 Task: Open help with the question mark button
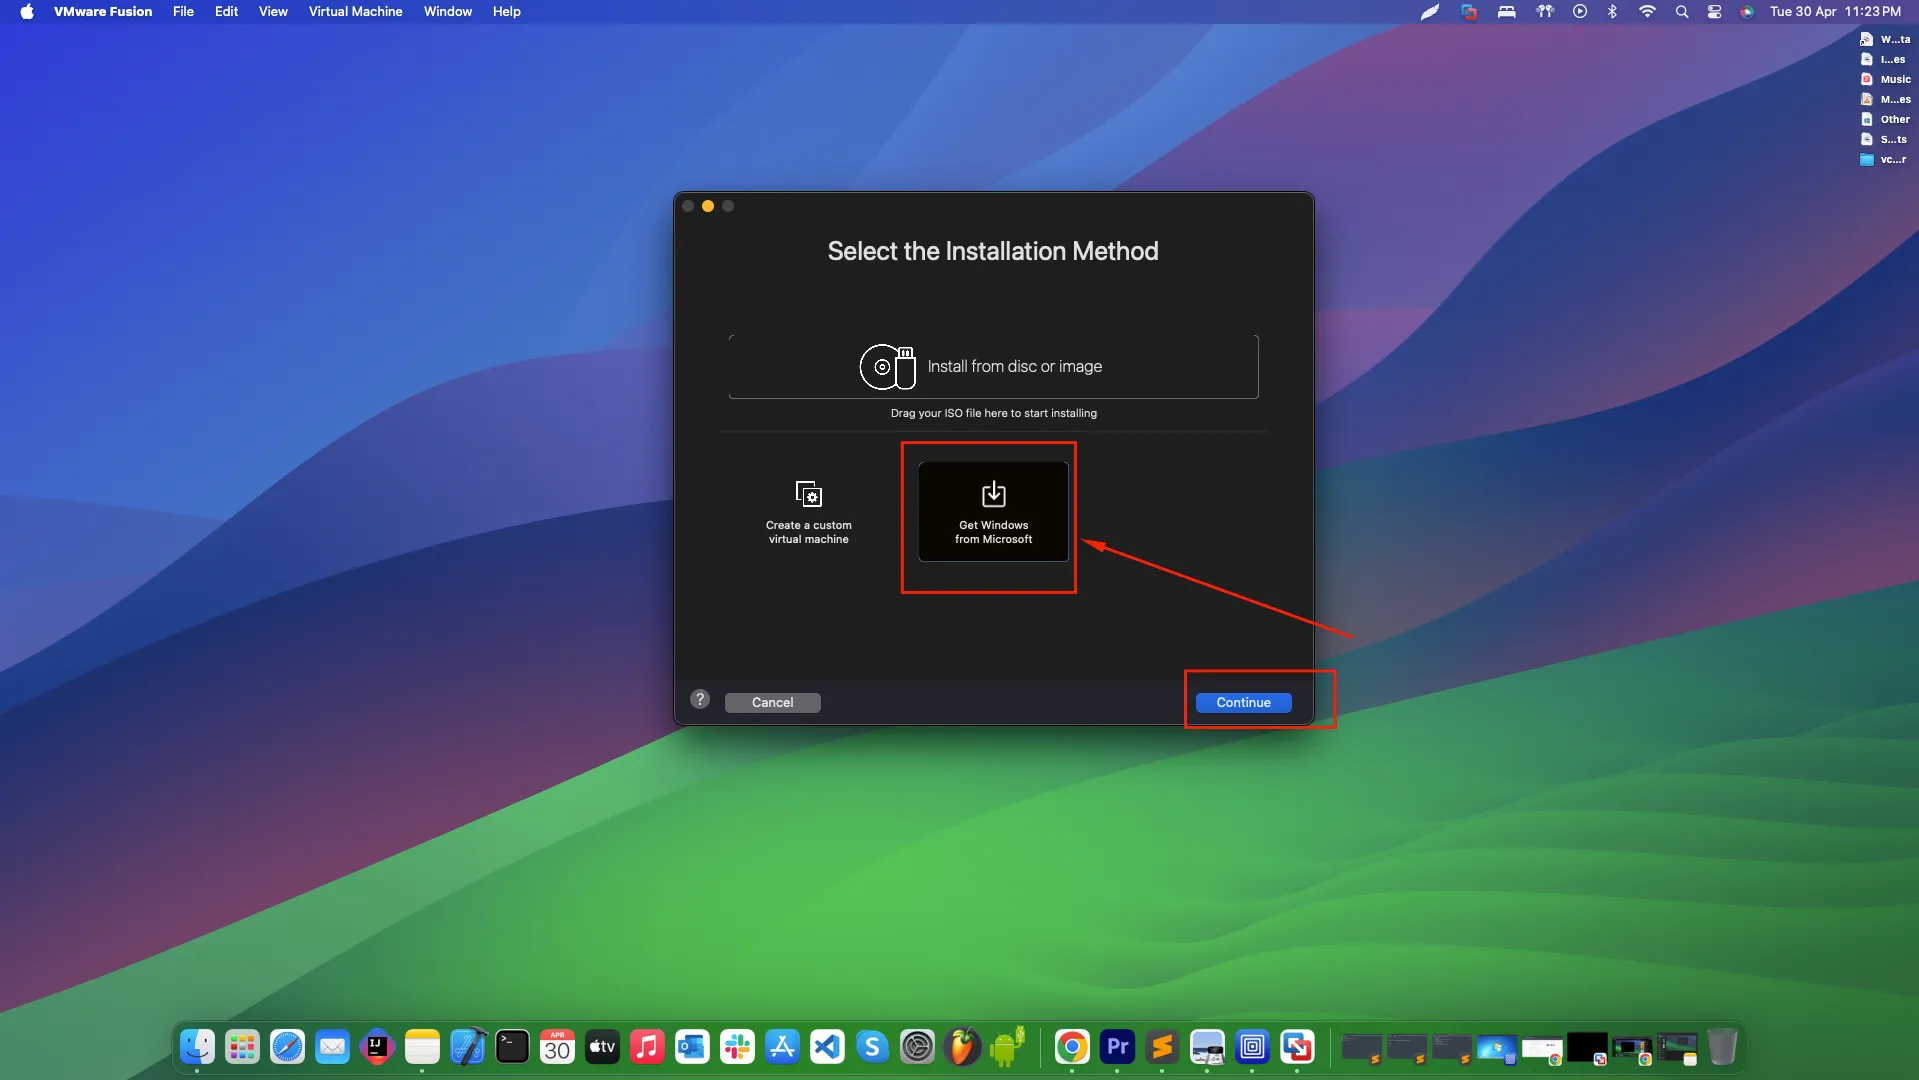[700, 699]
